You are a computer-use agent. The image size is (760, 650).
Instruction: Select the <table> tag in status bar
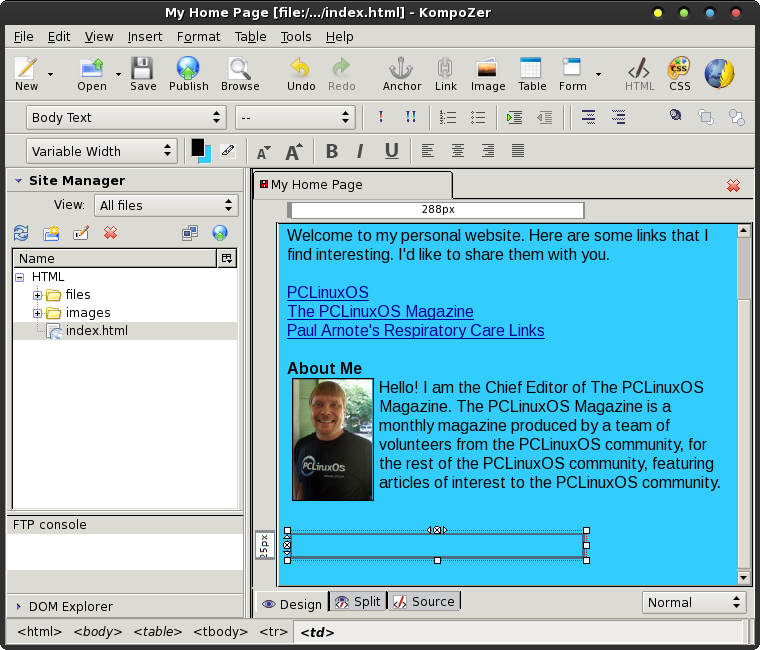click(158, 632)
